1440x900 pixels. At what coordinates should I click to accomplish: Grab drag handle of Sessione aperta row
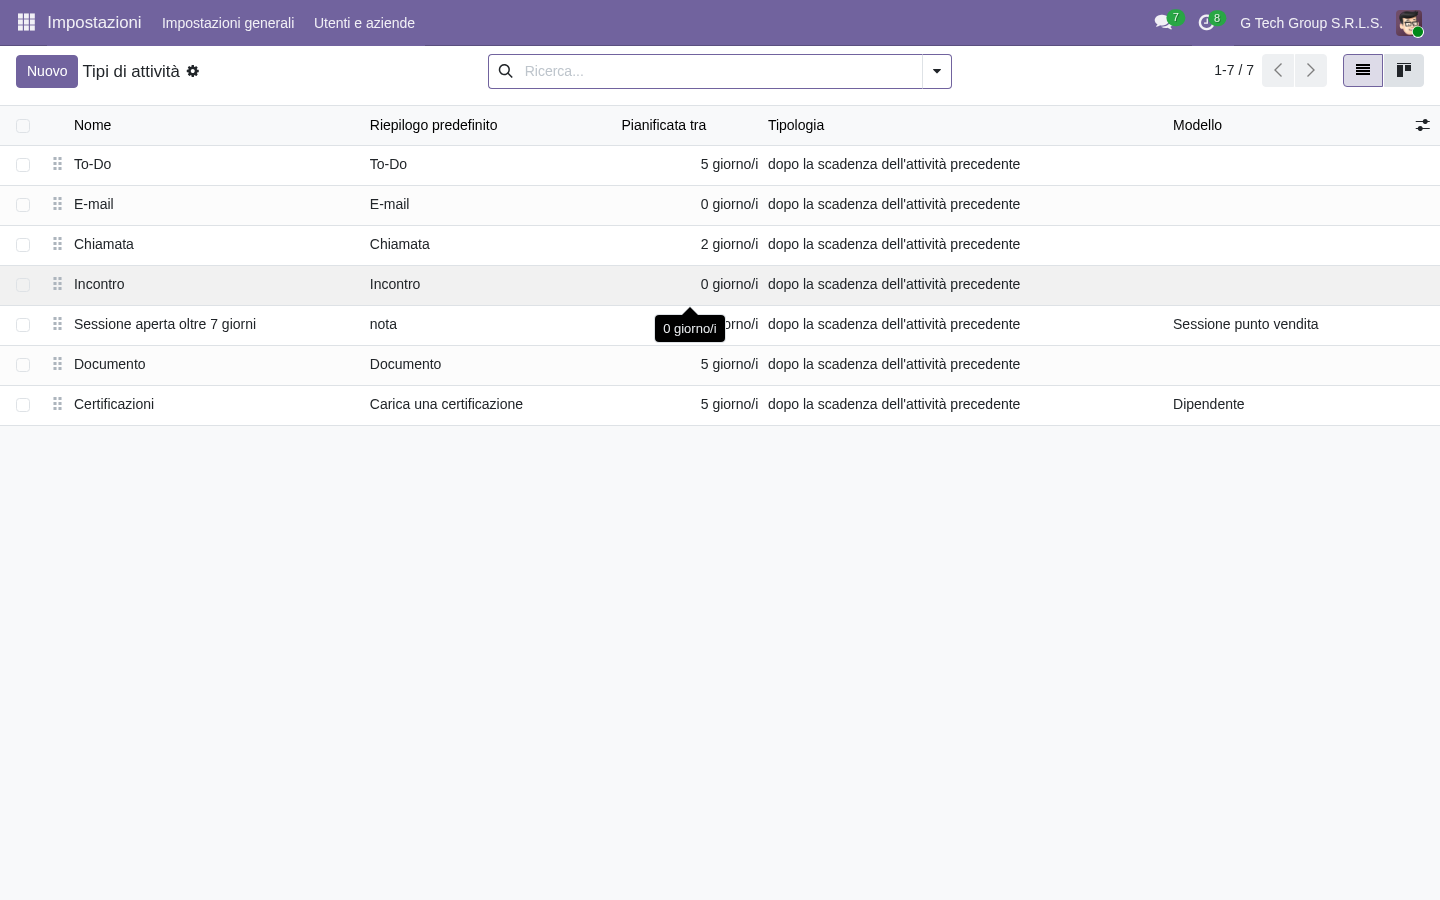(x=57, y=324)
